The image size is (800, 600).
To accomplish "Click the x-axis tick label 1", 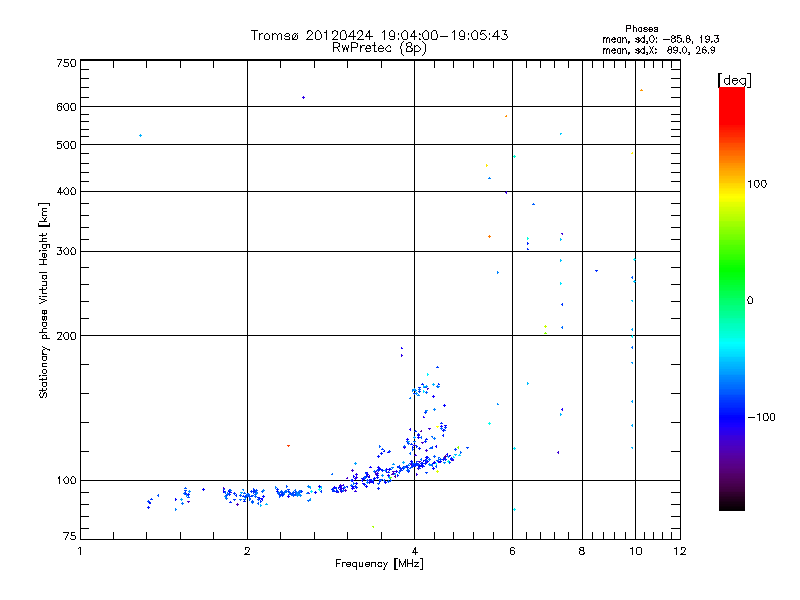I will coord(80,551).
